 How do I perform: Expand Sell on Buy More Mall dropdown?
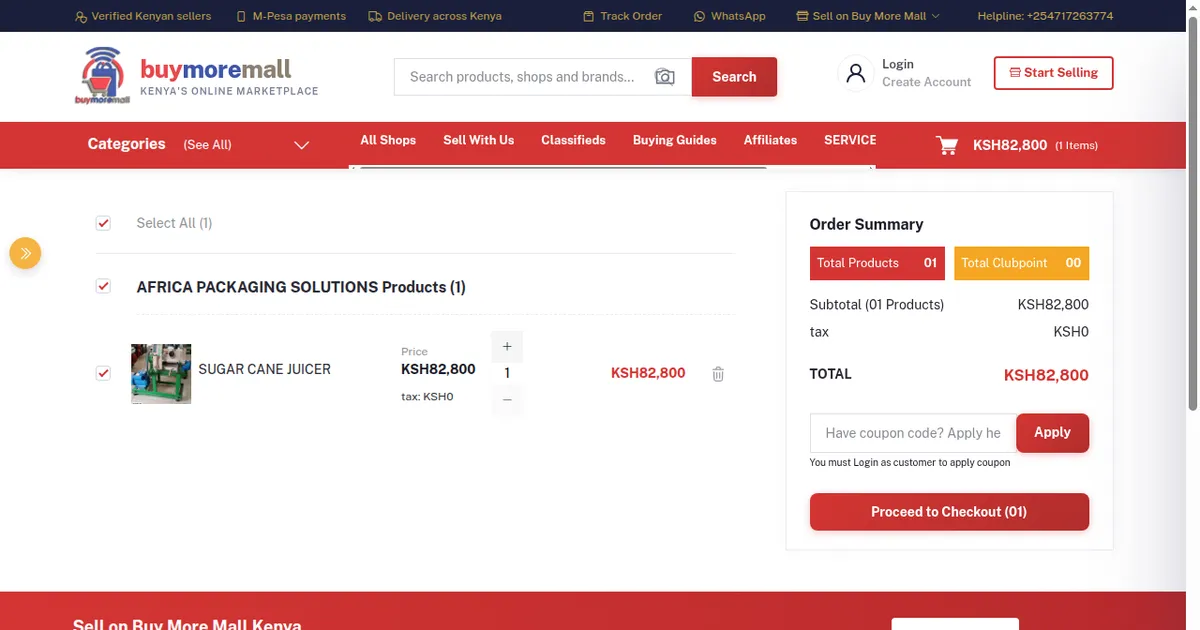click(x=868, y=16)
